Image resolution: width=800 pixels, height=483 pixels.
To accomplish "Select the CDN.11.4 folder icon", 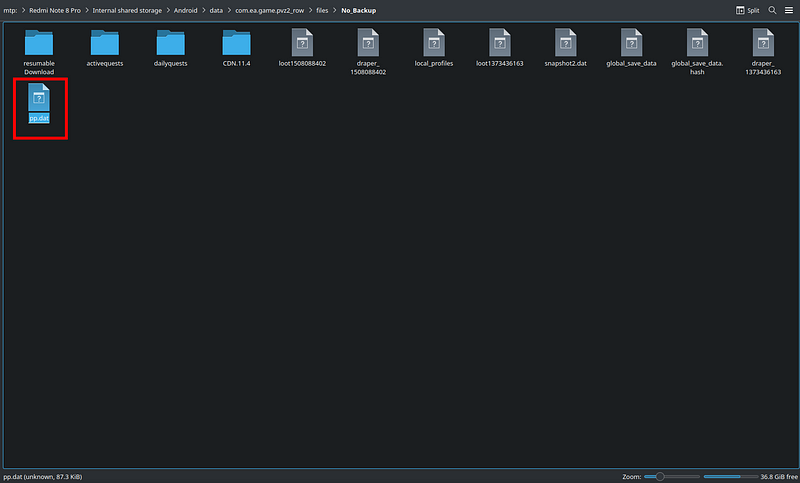I will (x=236, y=42).
